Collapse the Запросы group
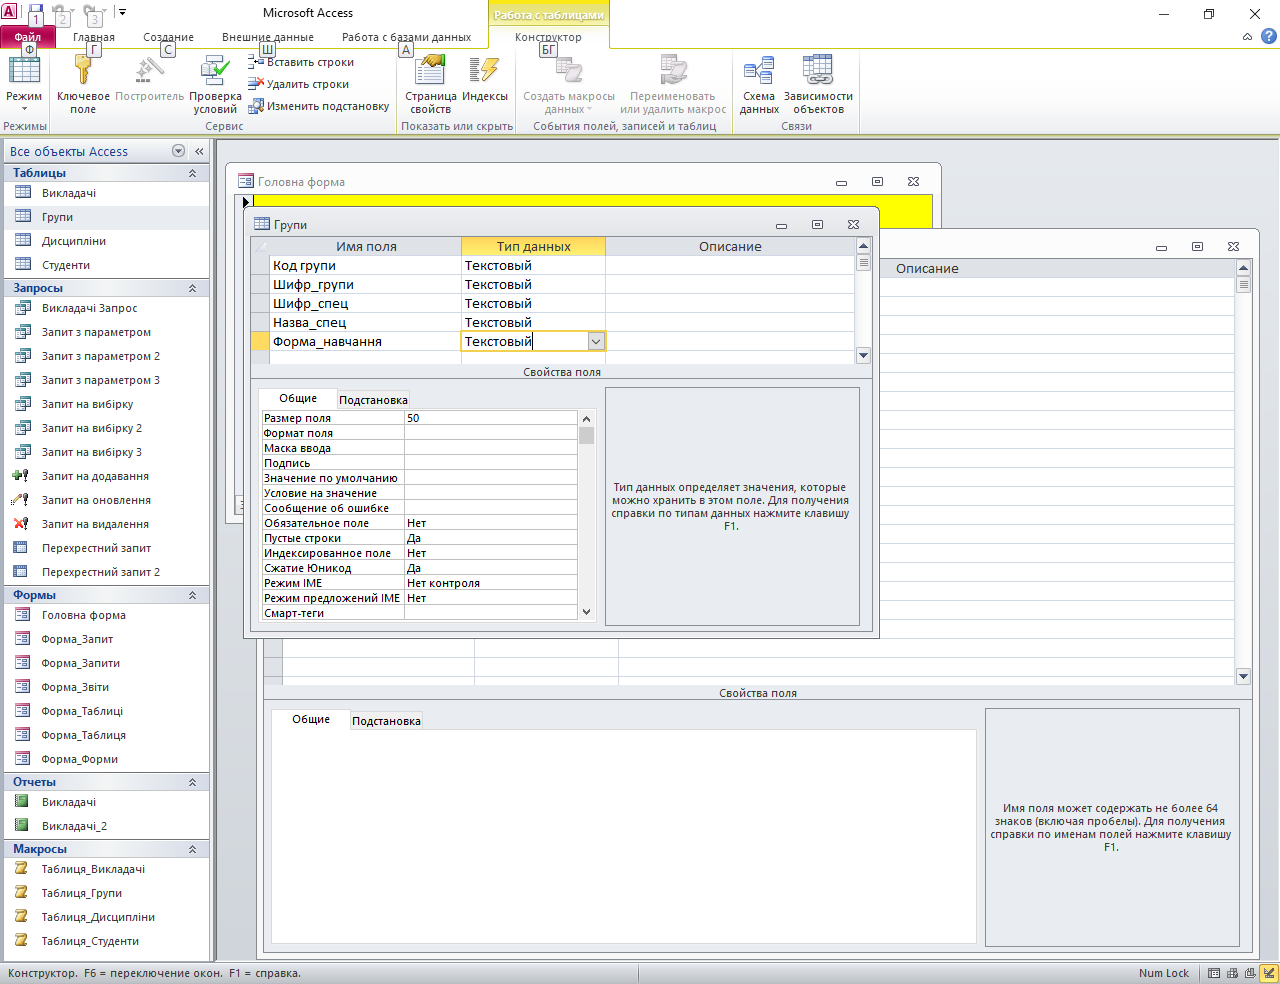Screen dimensions: 1280x984 [193, 288]
